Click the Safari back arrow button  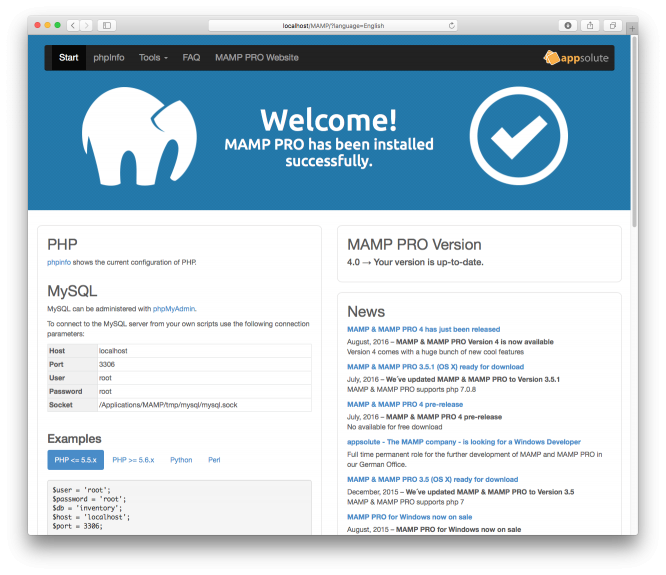73,25
